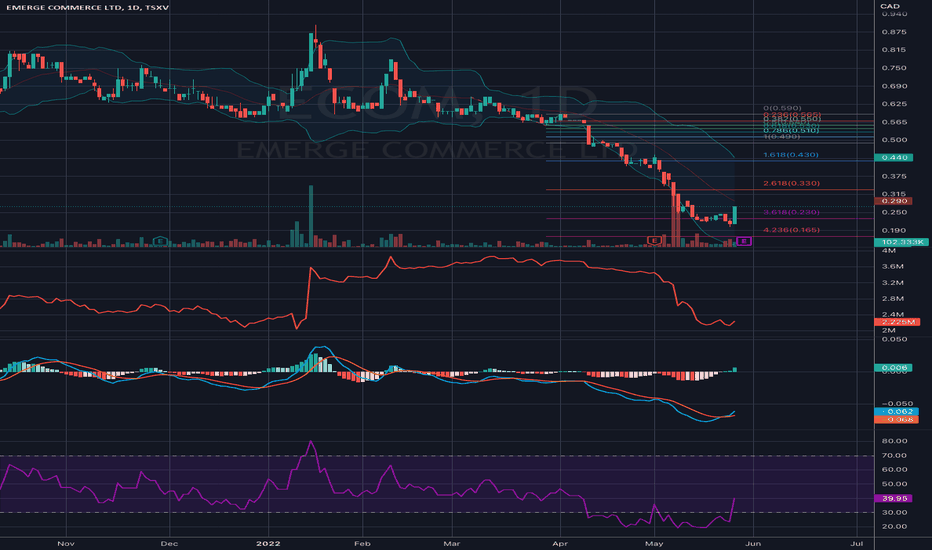Screen dimensions: 932x550
Task: Select the 1.618(0.430) Fibonacci level label
Action: (x=791, y=155)
